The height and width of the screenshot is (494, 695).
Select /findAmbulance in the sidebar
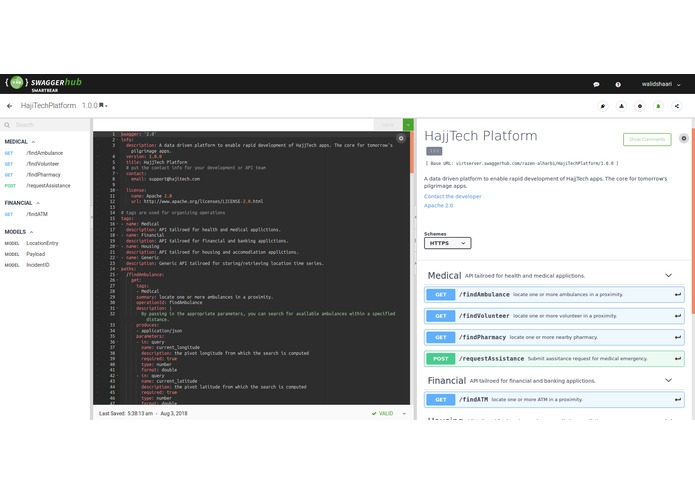(x=44, y=153)
